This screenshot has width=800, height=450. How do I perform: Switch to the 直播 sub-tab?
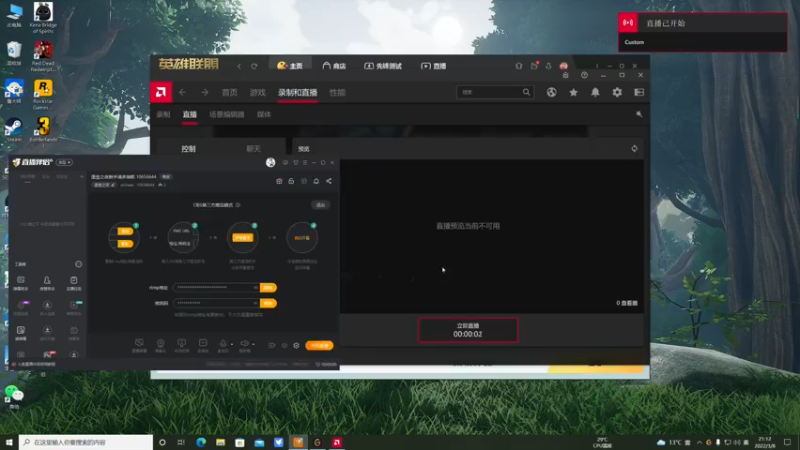(190, 114)
